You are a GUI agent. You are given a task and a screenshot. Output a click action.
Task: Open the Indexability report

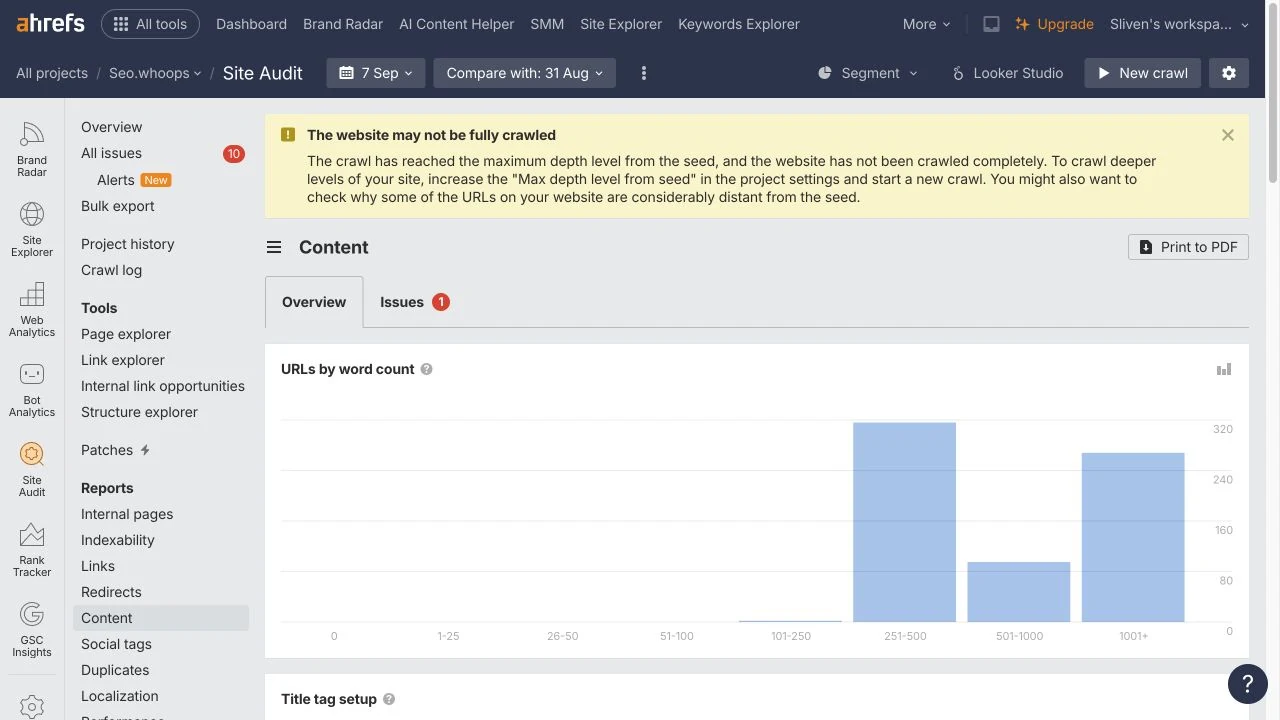(x=118, y=540)
